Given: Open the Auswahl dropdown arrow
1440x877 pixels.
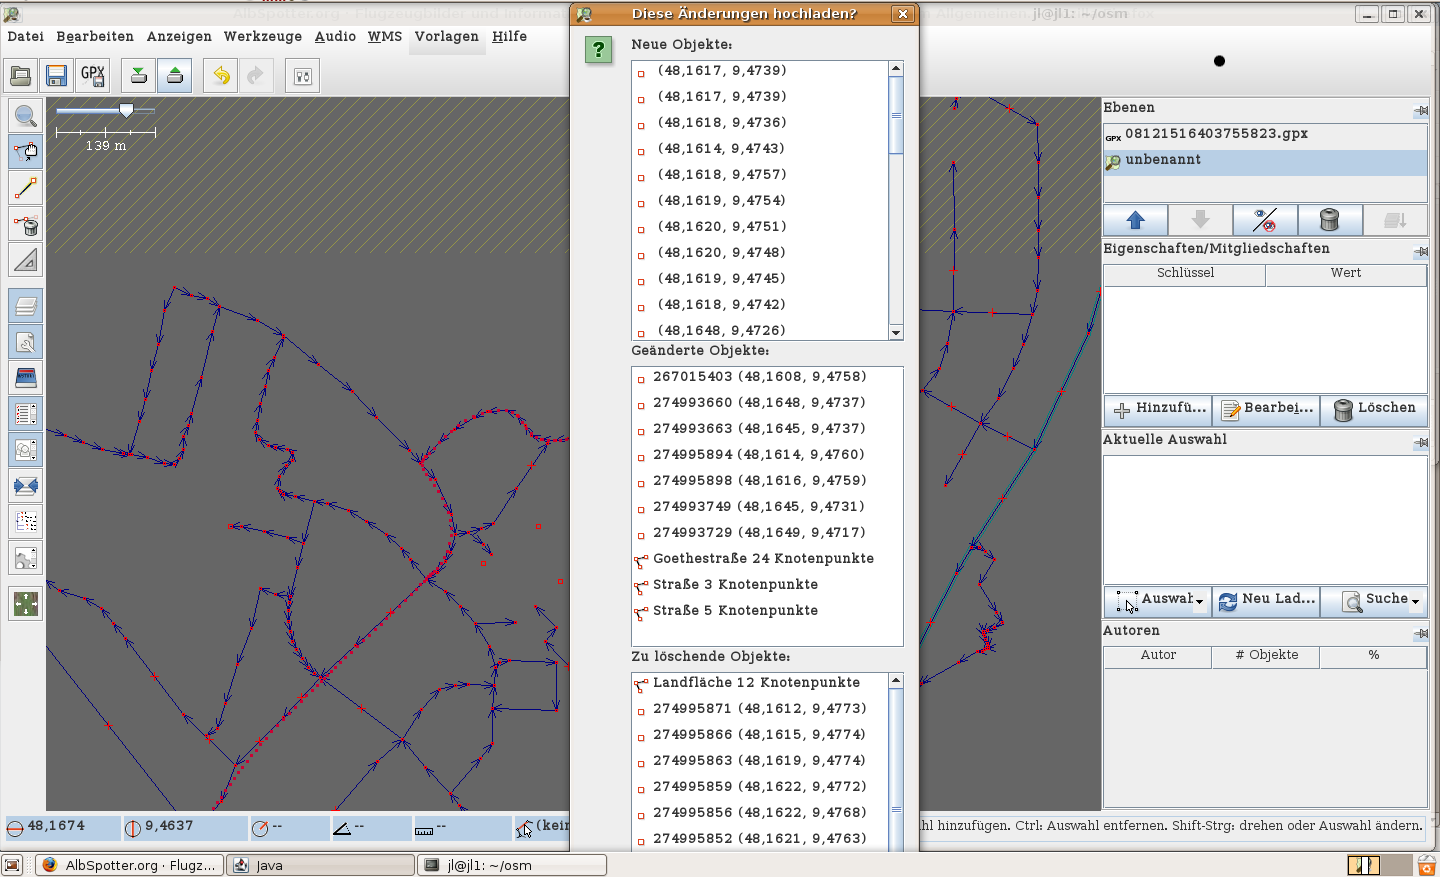Looking at the screenshot, I should pyautogui.click(x=1199, y=601).
